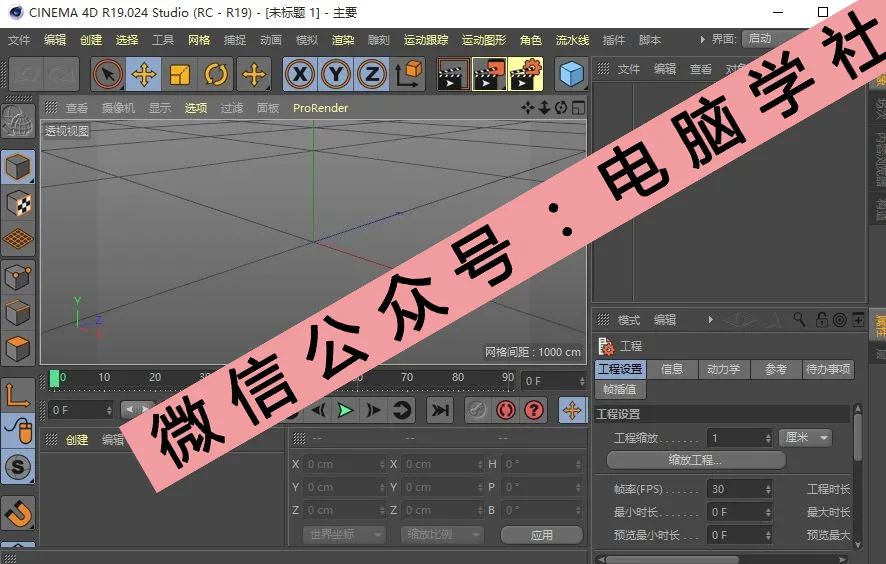Activate the Scale tool
Screen dimensions: 886x564
(x=180, y=74)
